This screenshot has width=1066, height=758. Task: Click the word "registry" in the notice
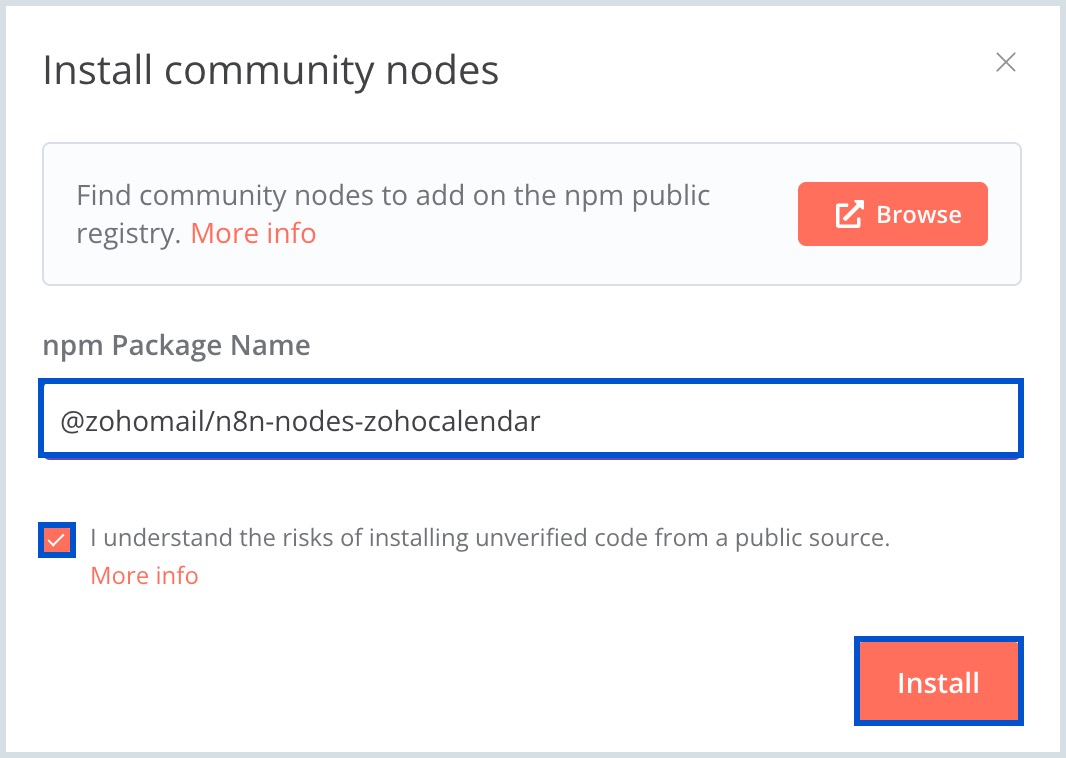[x=129, y=234]
